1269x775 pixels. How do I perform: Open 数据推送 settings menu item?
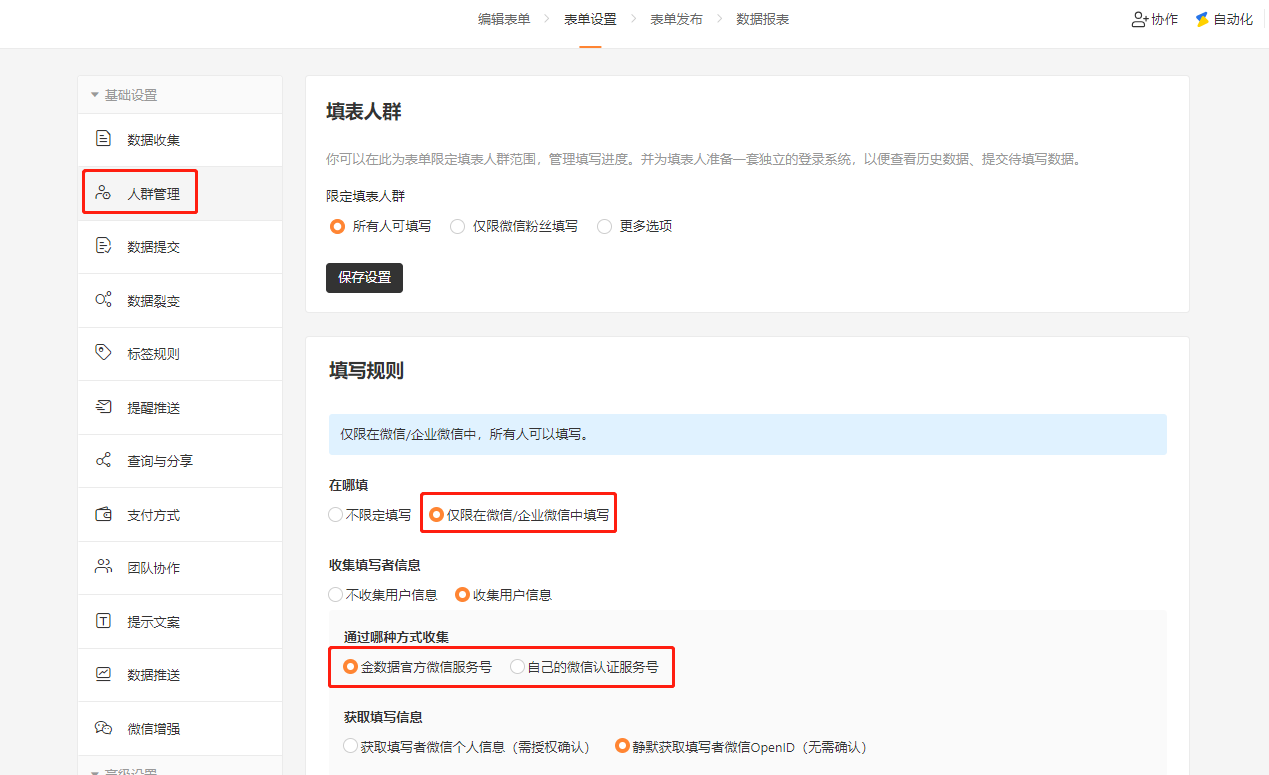coord(180,674)
